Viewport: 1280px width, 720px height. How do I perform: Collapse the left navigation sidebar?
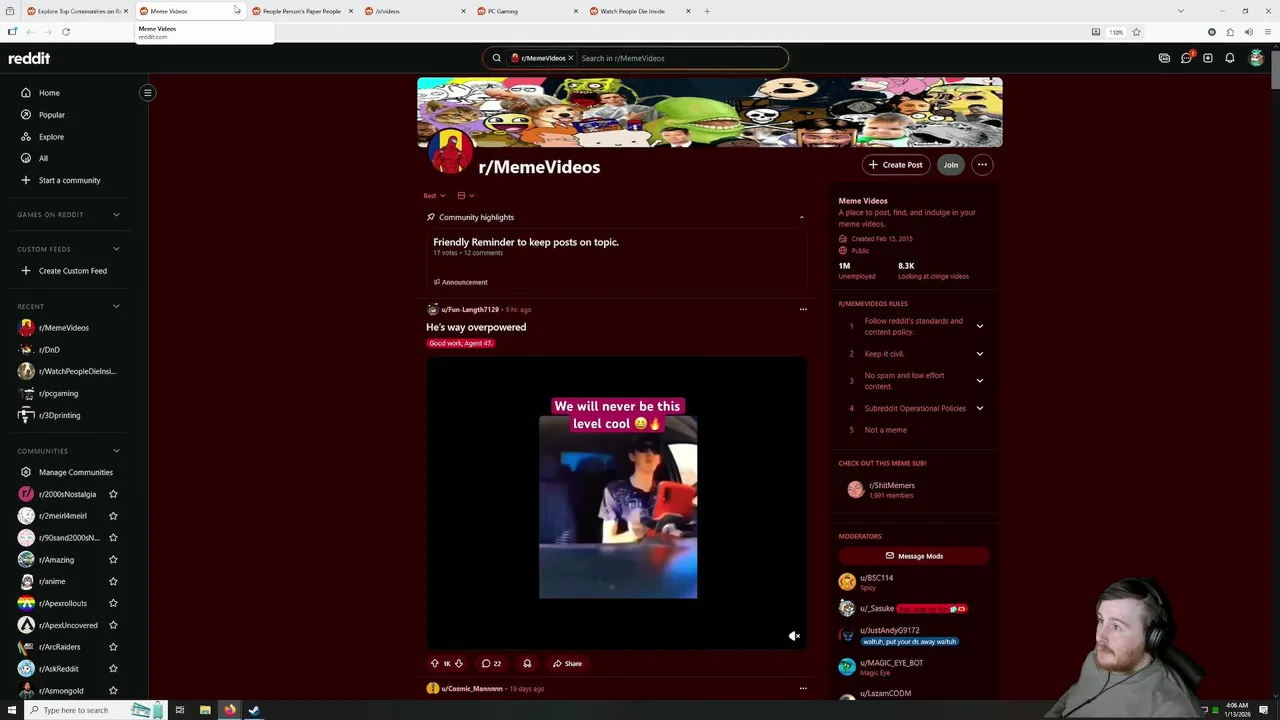click(x=147, y=93)
